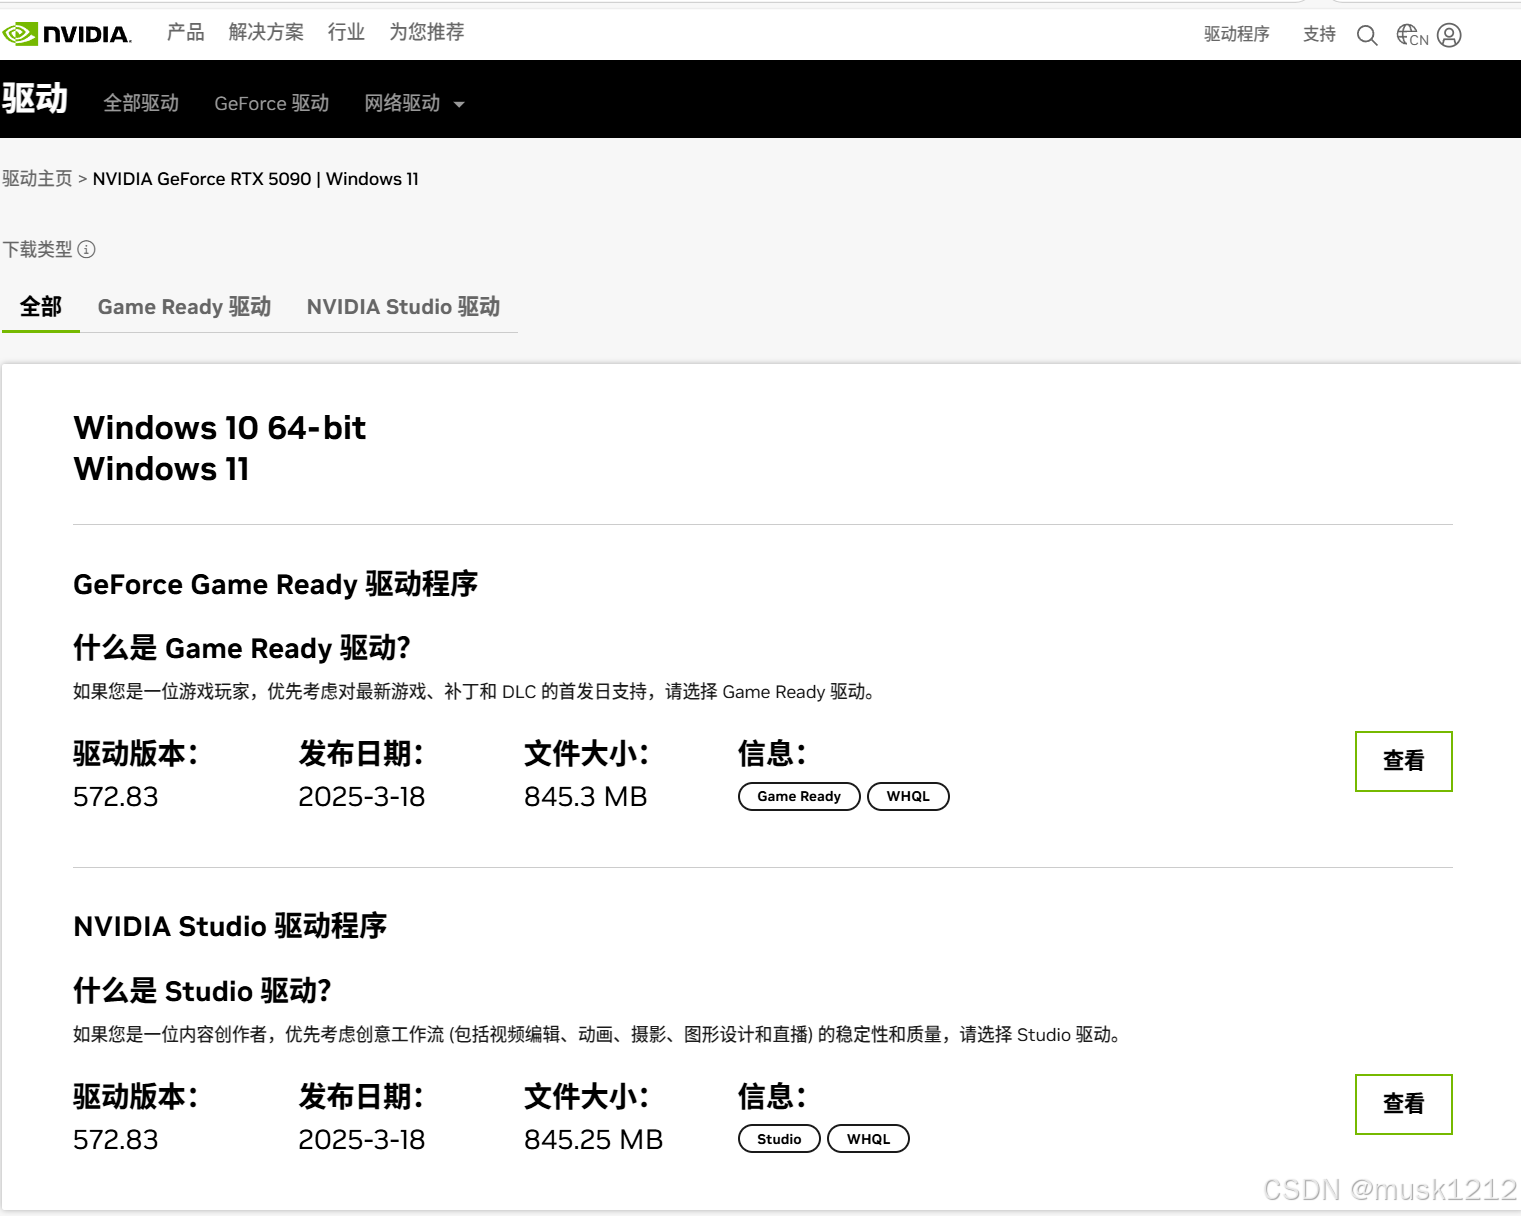
Task: Open the 行业 menu
Action: [346, 32]
